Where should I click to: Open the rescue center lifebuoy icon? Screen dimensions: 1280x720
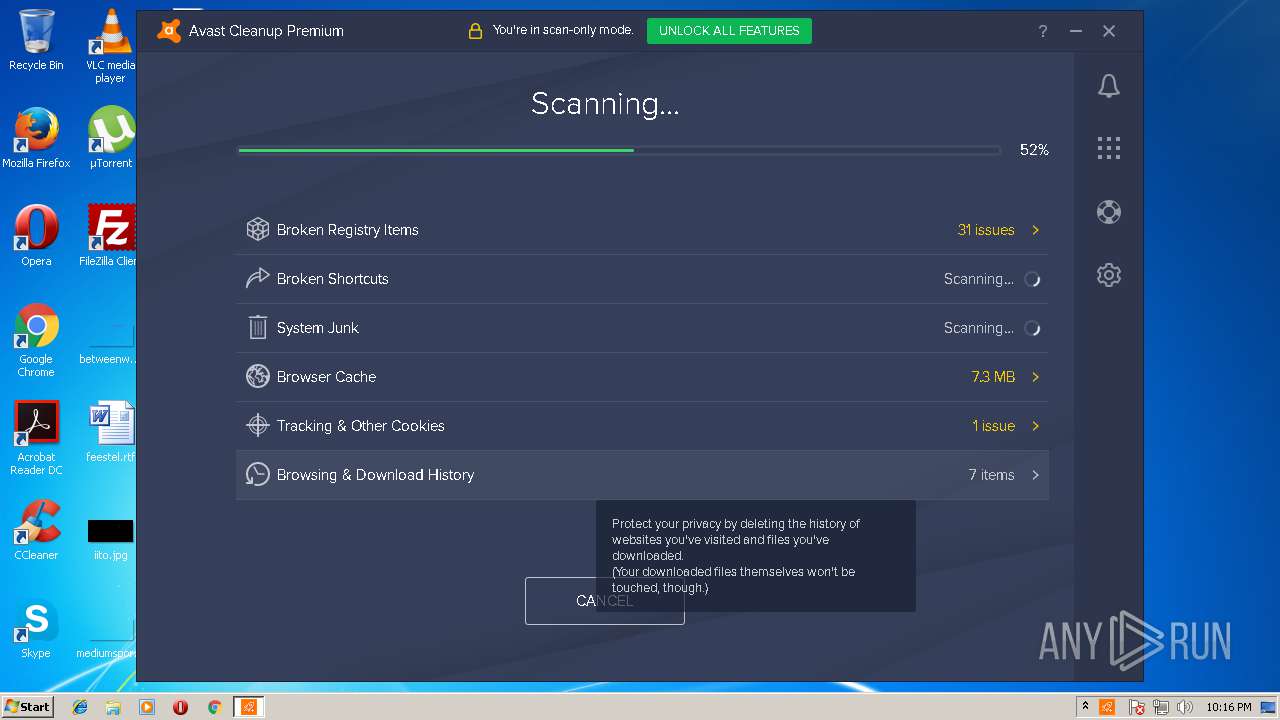tap(1108, 212)
